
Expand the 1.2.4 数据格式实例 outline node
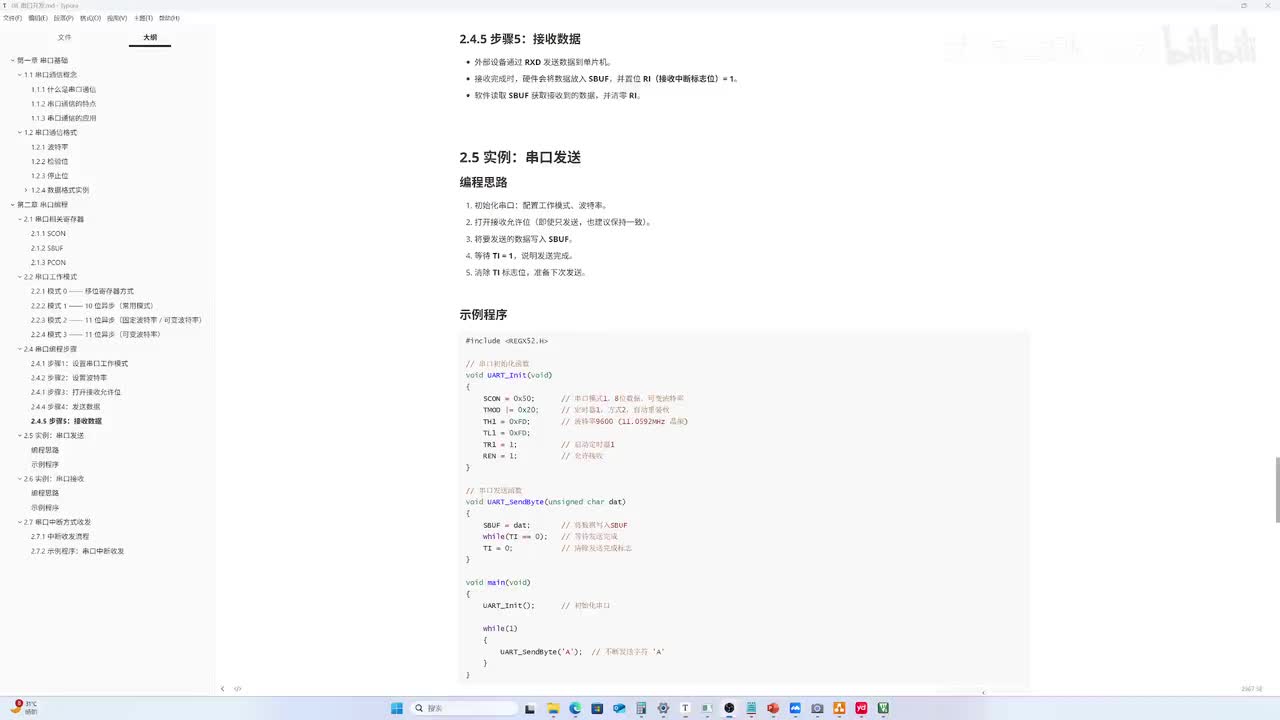pyautogui.click(x=26, y=190)
